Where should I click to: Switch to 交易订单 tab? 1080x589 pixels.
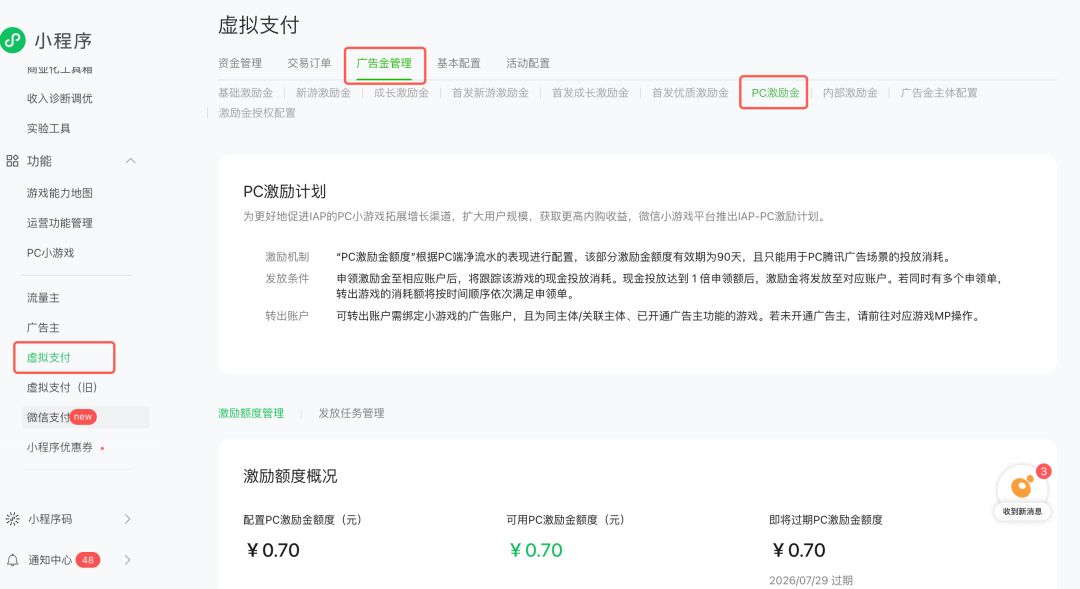pyautogui.click(x=309, y=63)
